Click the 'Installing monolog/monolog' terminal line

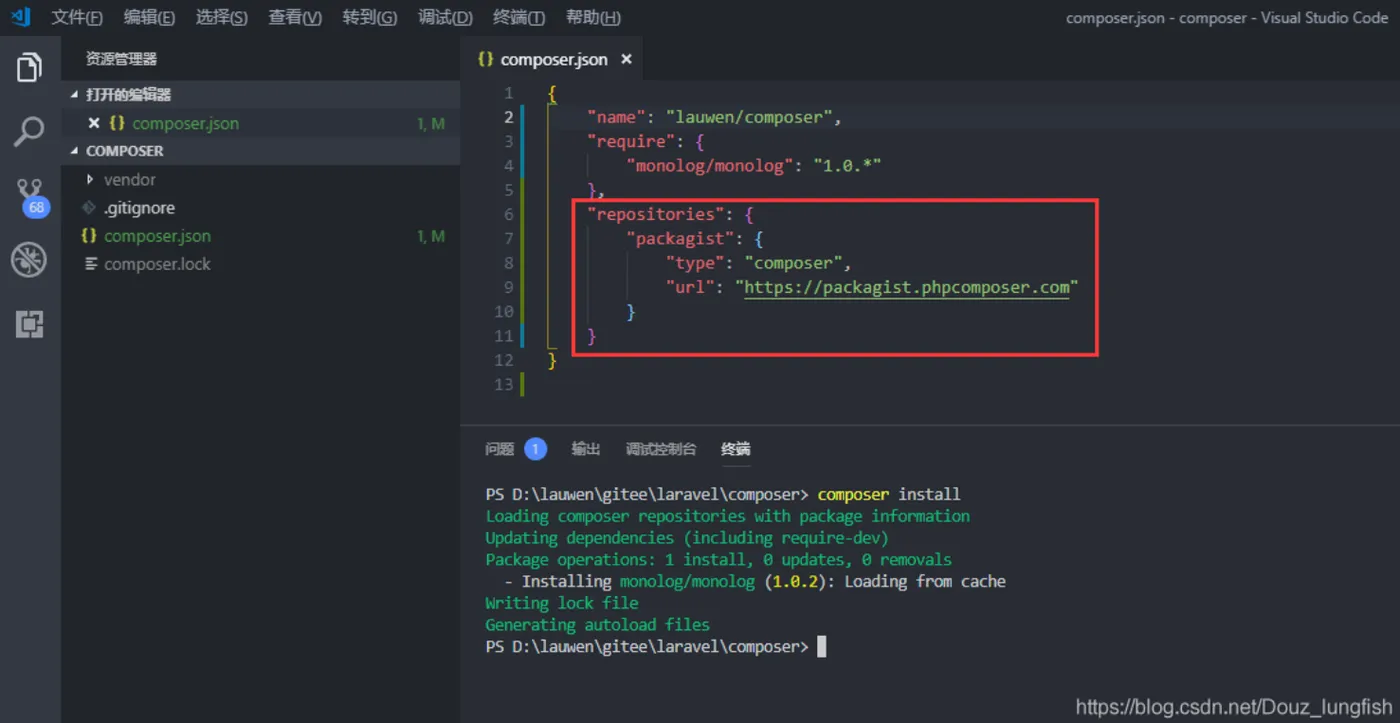pos(755,581)
